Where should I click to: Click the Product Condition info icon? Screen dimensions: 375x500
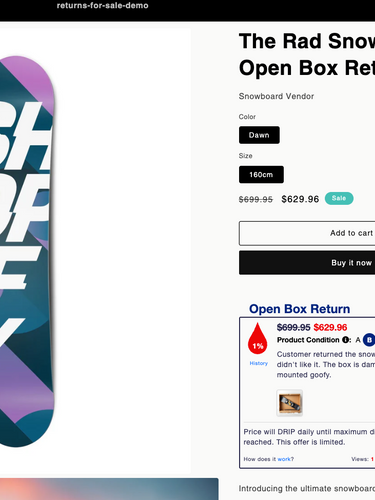pos(346,340)
